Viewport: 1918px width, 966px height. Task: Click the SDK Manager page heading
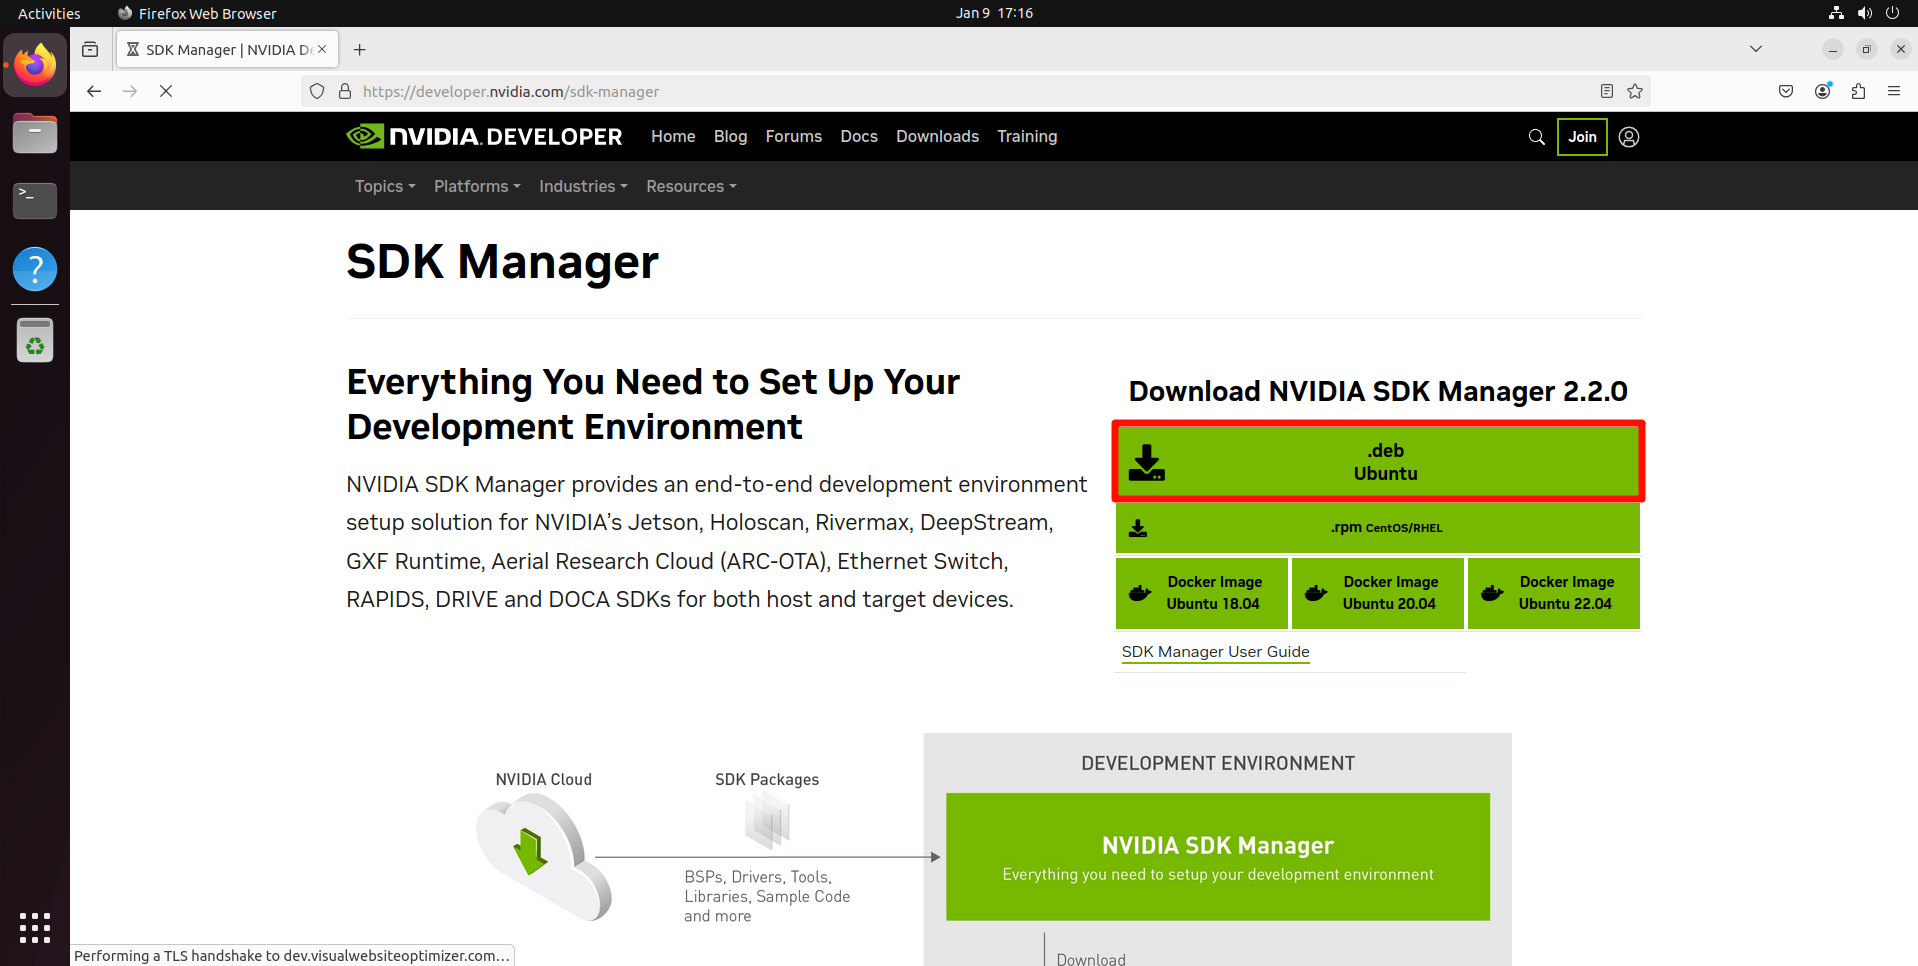[x=502, y=262]
